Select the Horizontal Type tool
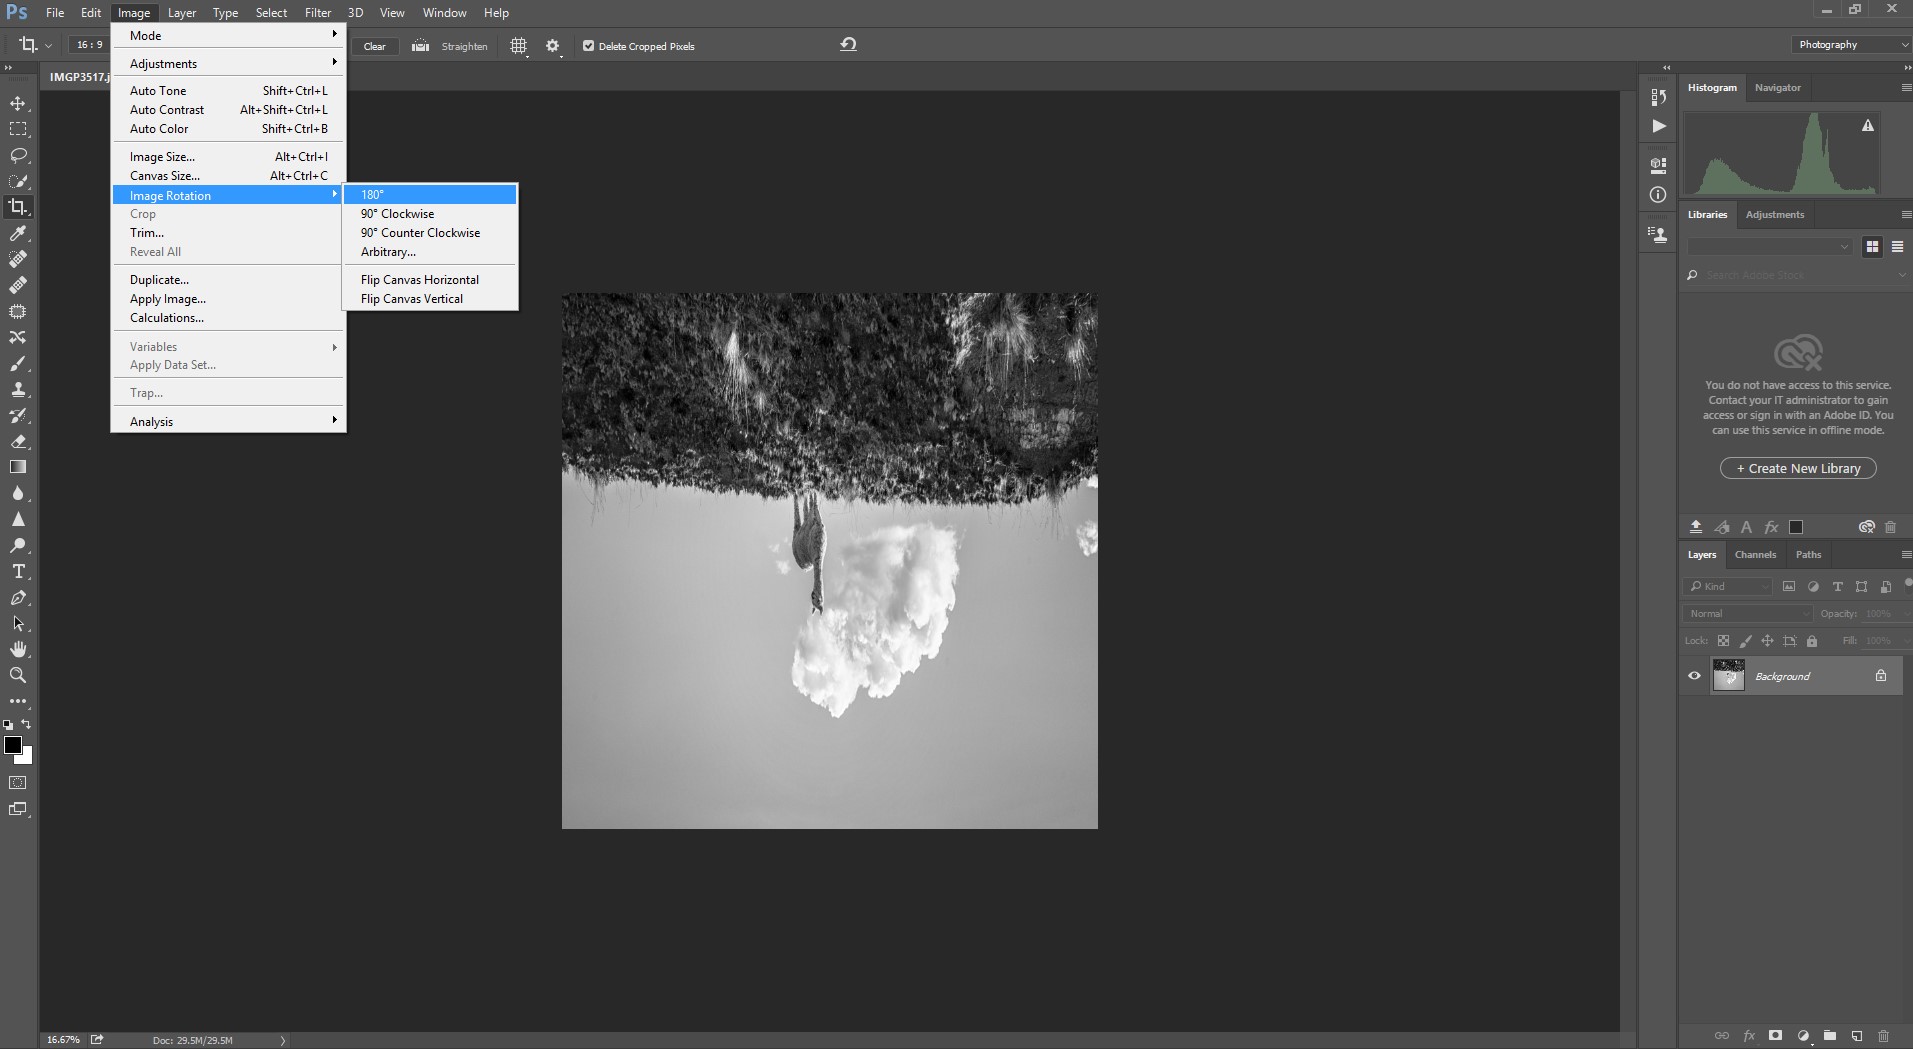Screen dimensions: 1913x1049 click(18, 571)
